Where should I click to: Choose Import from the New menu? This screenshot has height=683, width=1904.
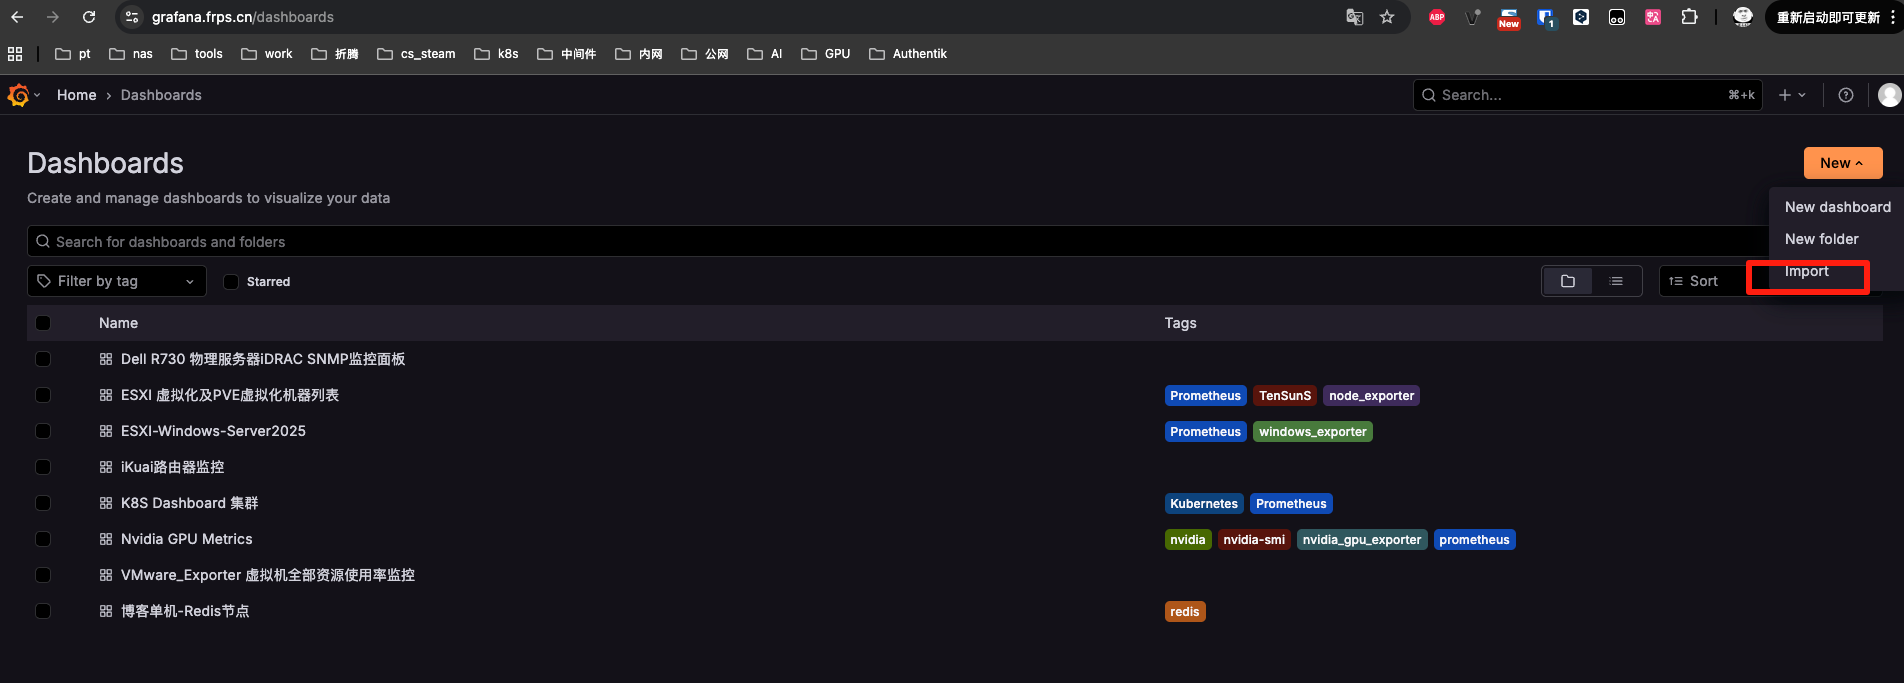pos(1806,271)
